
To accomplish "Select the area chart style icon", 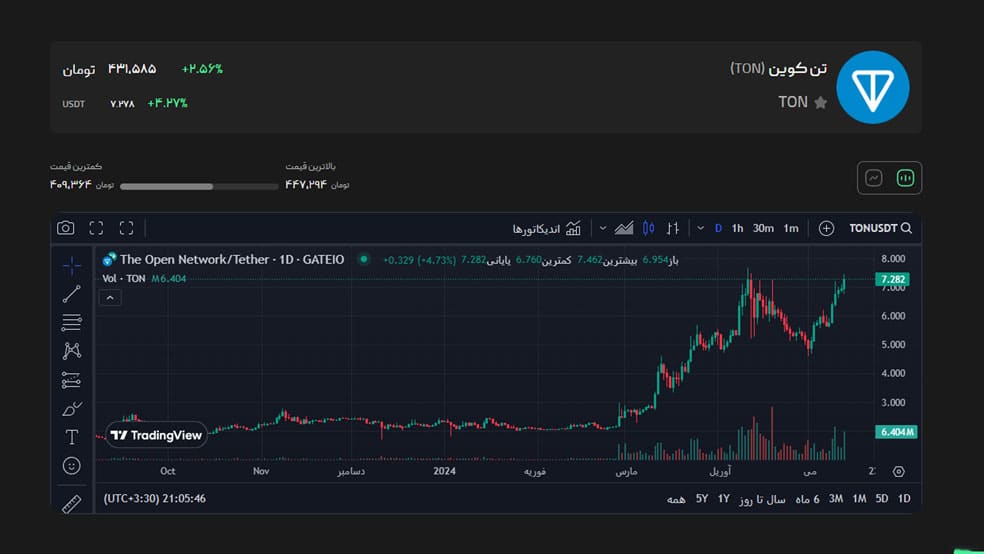I will 624,228.
